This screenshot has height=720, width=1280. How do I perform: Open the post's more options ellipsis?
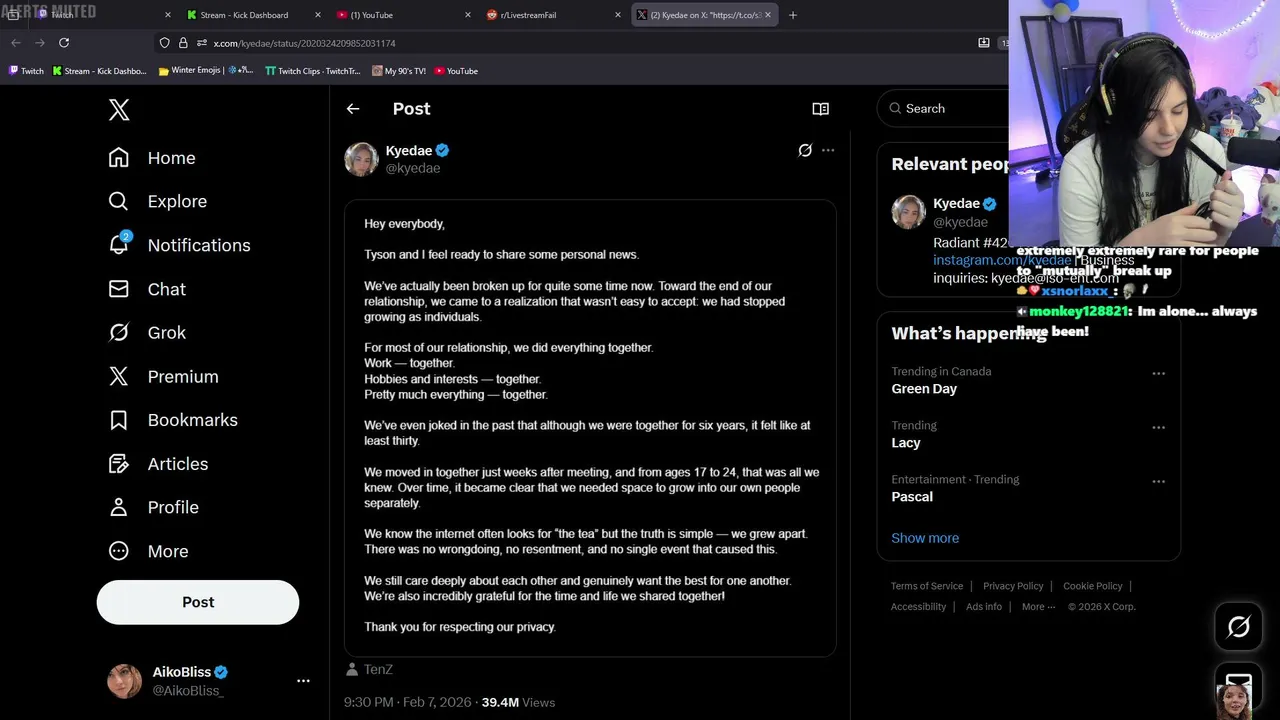828,150
